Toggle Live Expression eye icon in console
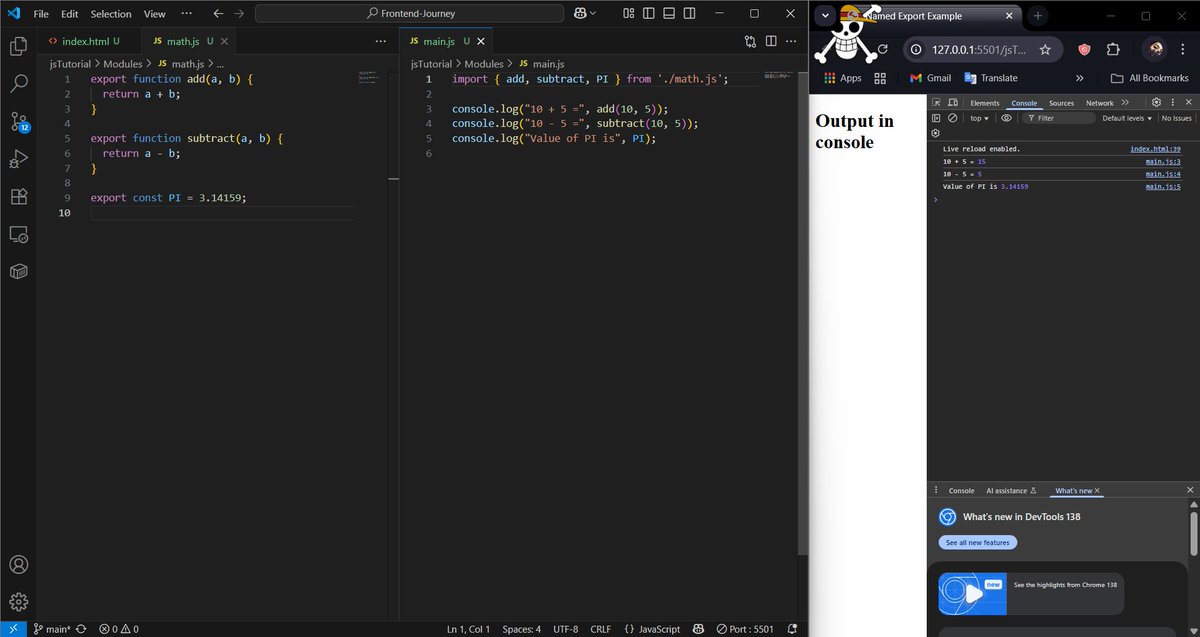Viewport: 1200px width, 637px height. coord(1006,118)
